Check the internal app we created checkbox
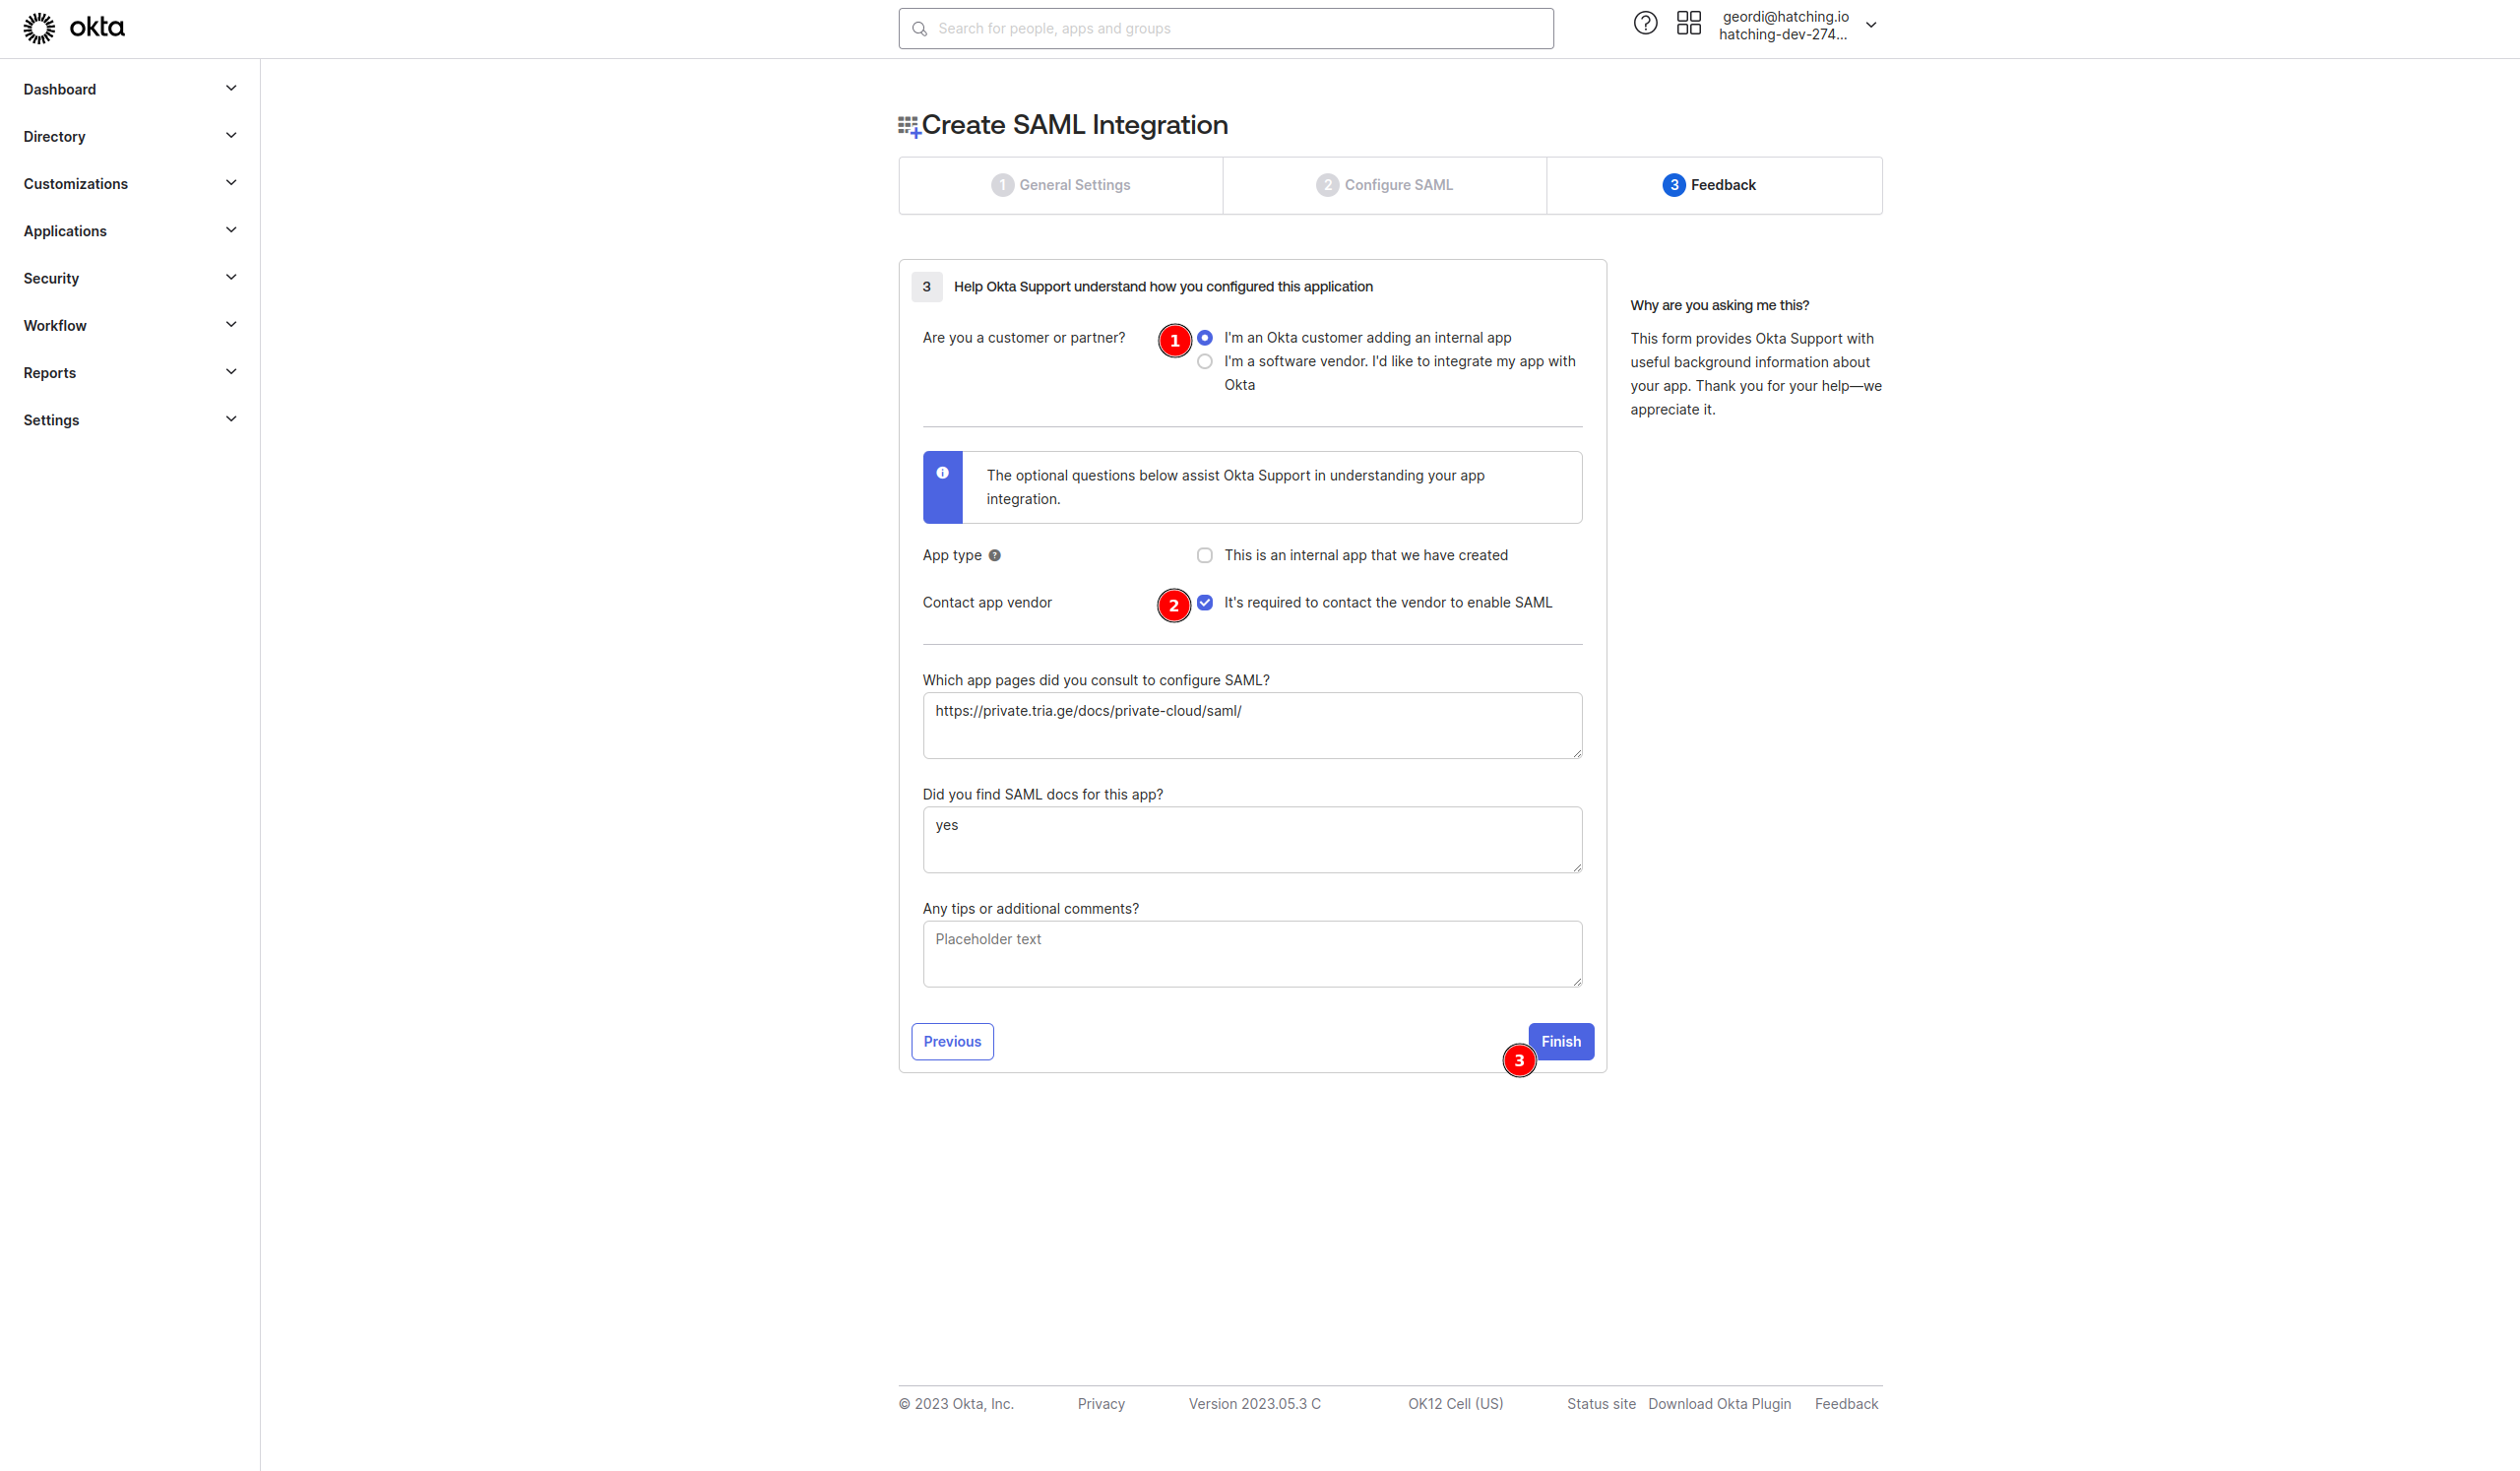 coord(1204,556)
